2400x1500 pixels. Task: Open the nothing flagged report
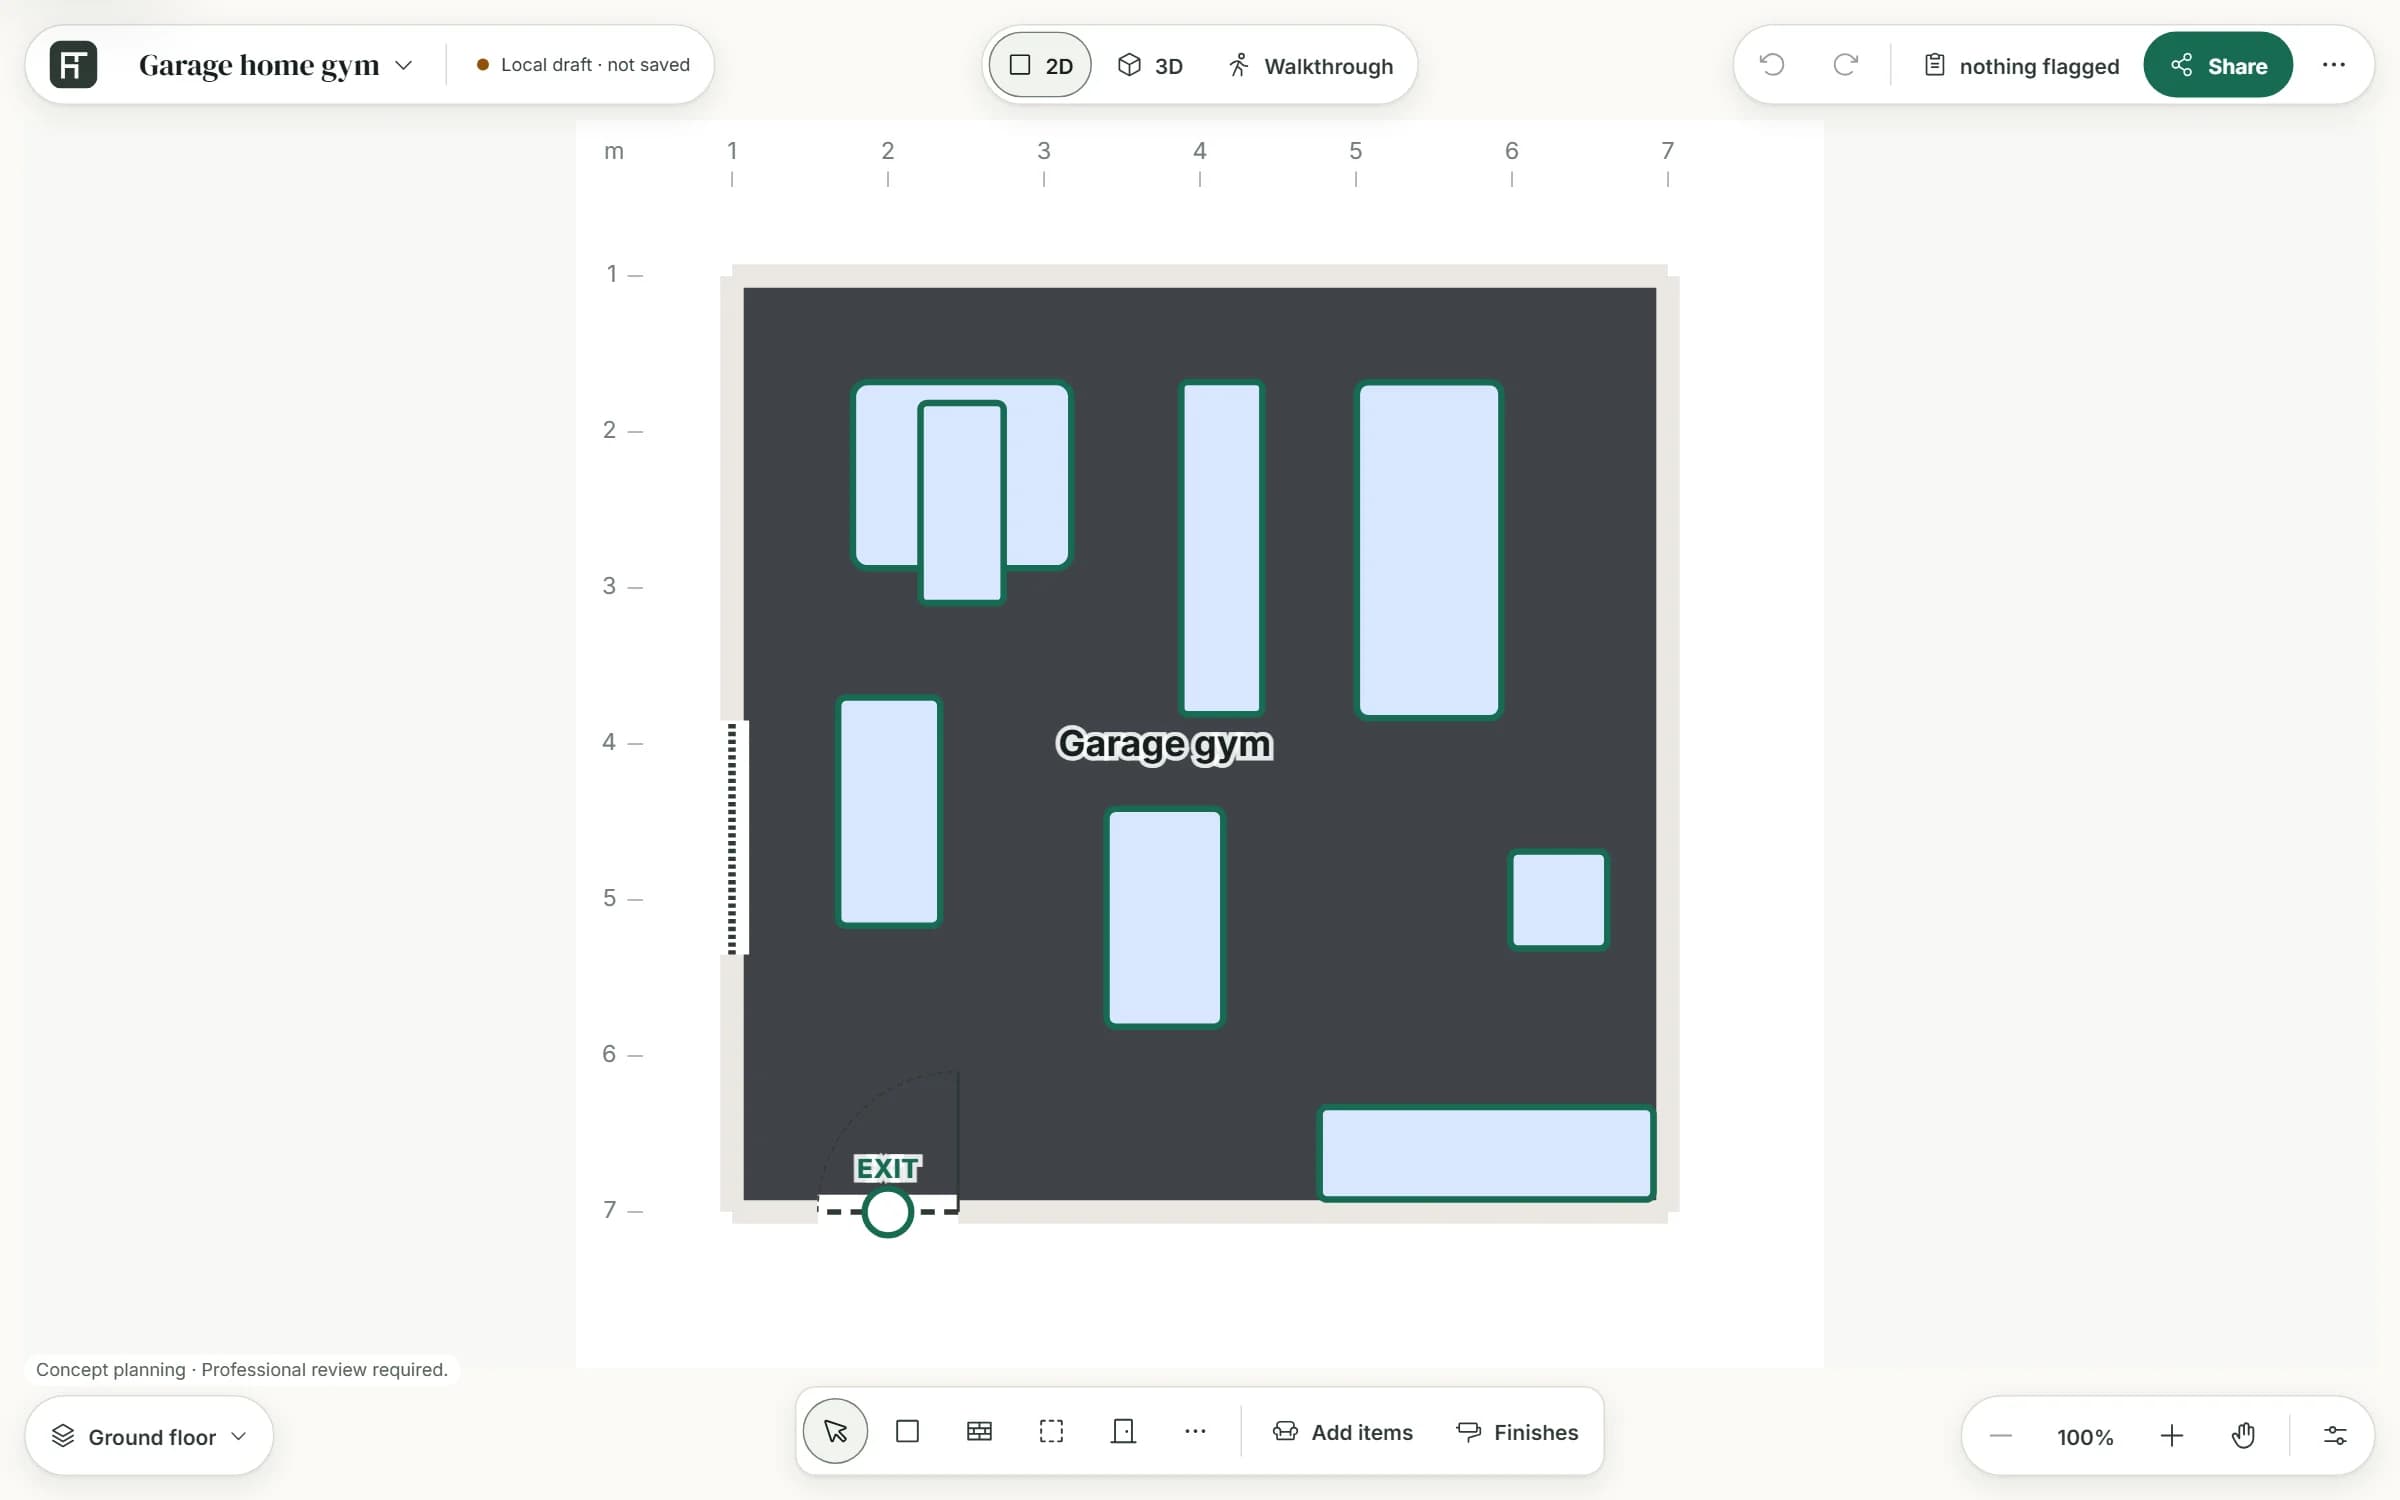2021,65
